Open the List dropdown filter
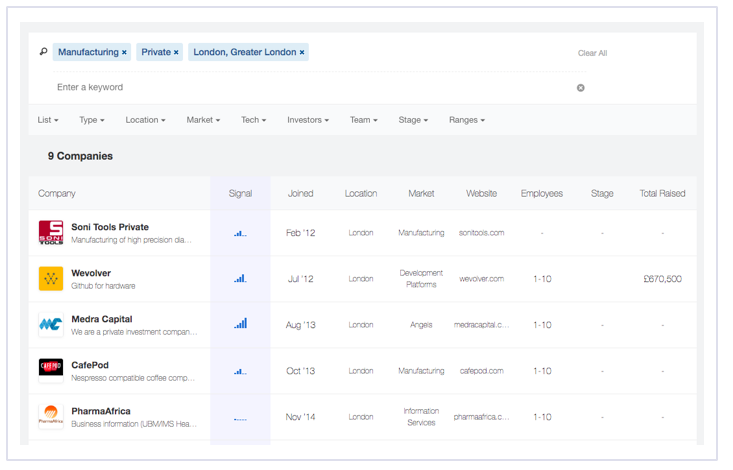This screenshot has height=470, width=733. click(48, 120)
